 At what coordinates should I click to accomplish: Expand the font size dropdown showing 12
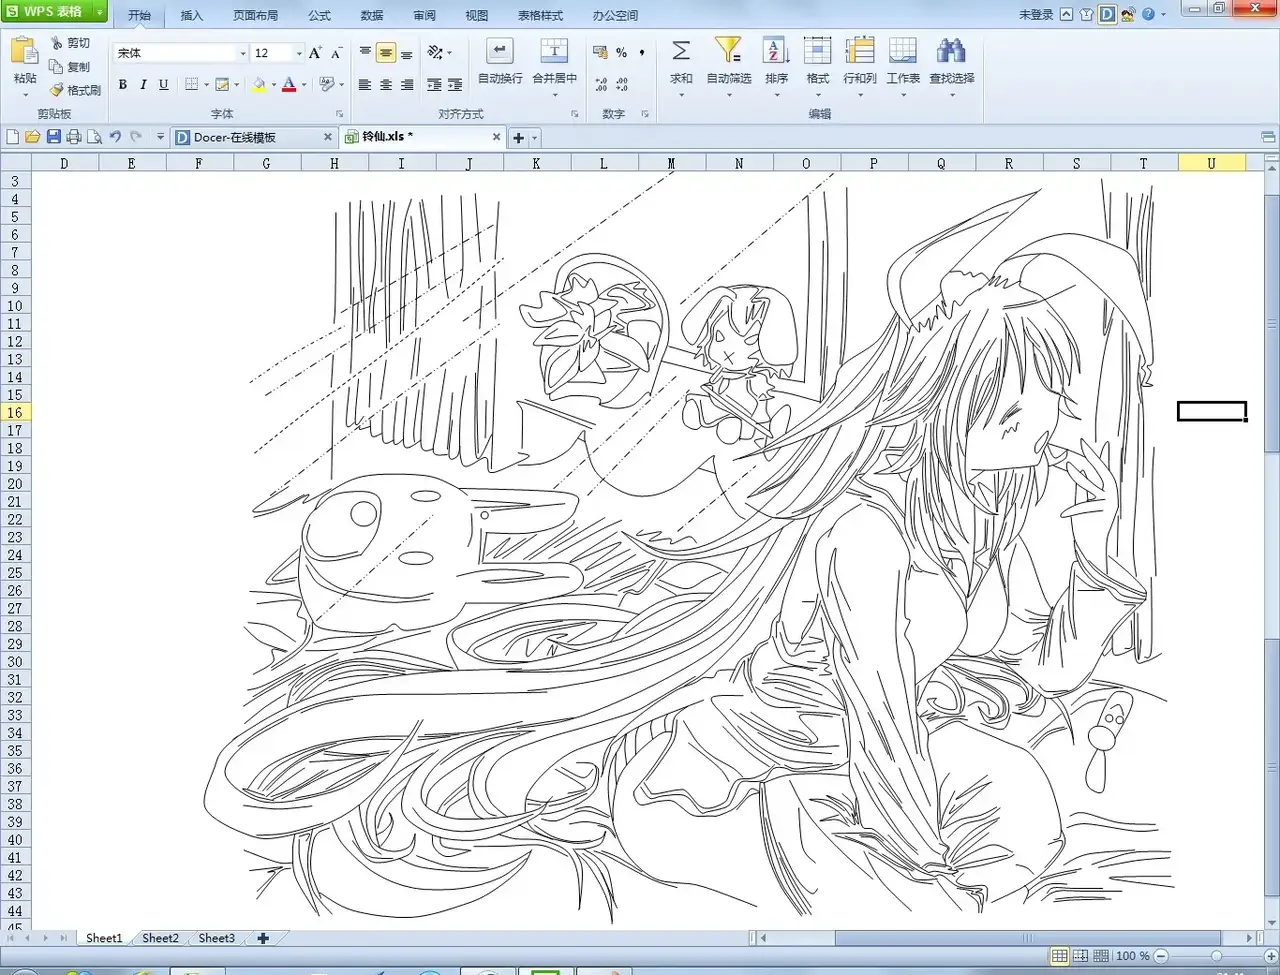pyautogui.click(x=299, y=53)
